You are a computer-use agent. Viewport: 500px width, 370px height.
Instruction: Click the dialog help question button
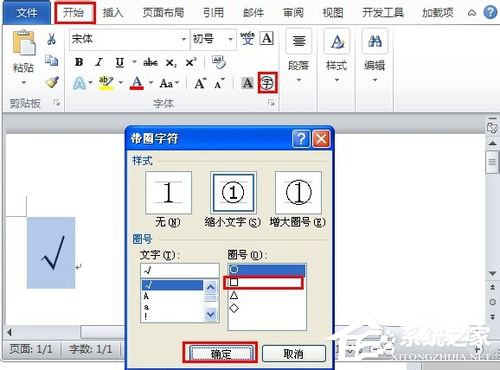coord(301,138)
